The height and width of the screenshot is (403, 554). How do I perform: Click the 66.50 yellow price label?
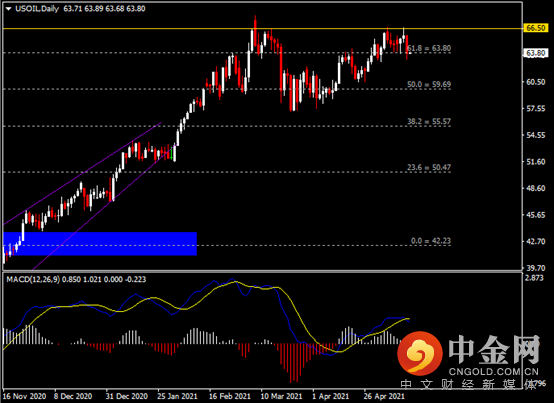click(536, 28)
